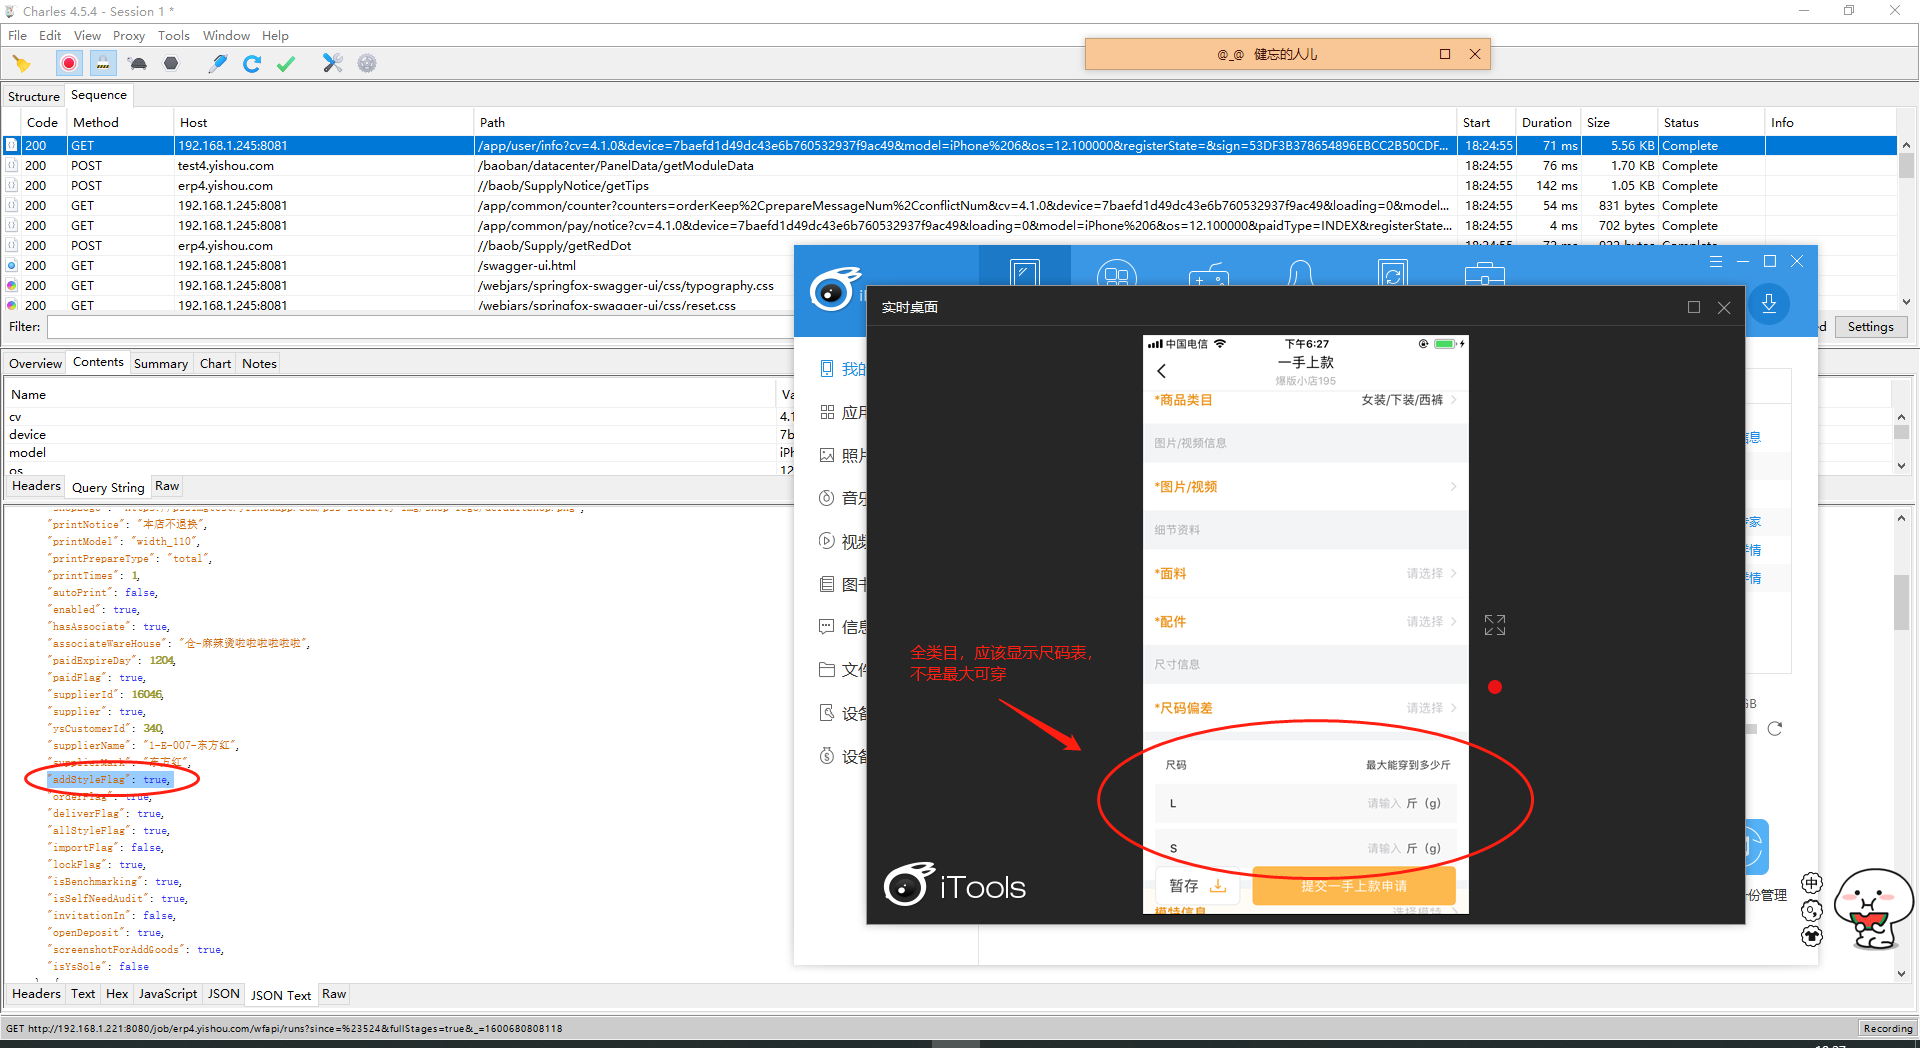Open the iTools download manager icon
This screenshot has width=1920, height=1048.
1769,304
